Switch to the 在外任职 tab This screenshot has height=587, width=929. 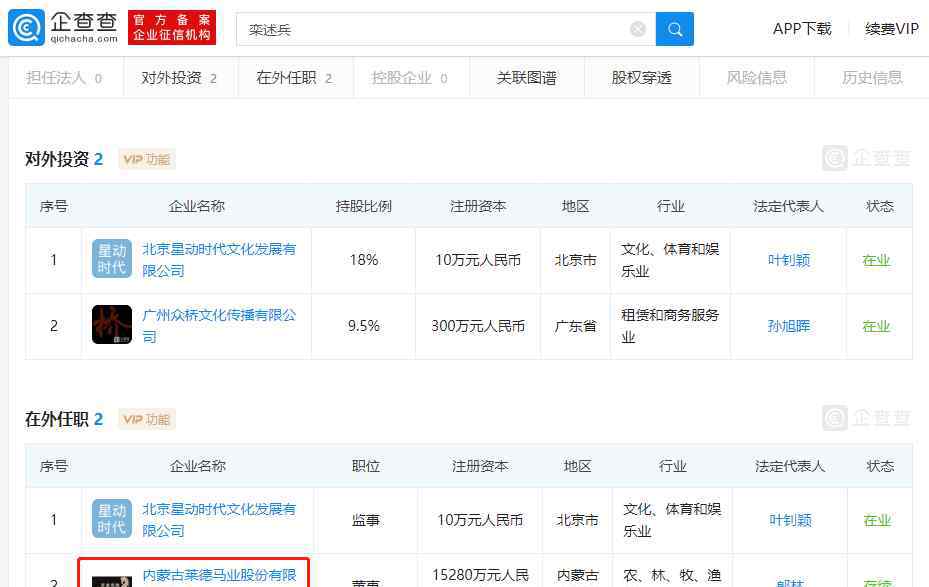coord(294,78)
